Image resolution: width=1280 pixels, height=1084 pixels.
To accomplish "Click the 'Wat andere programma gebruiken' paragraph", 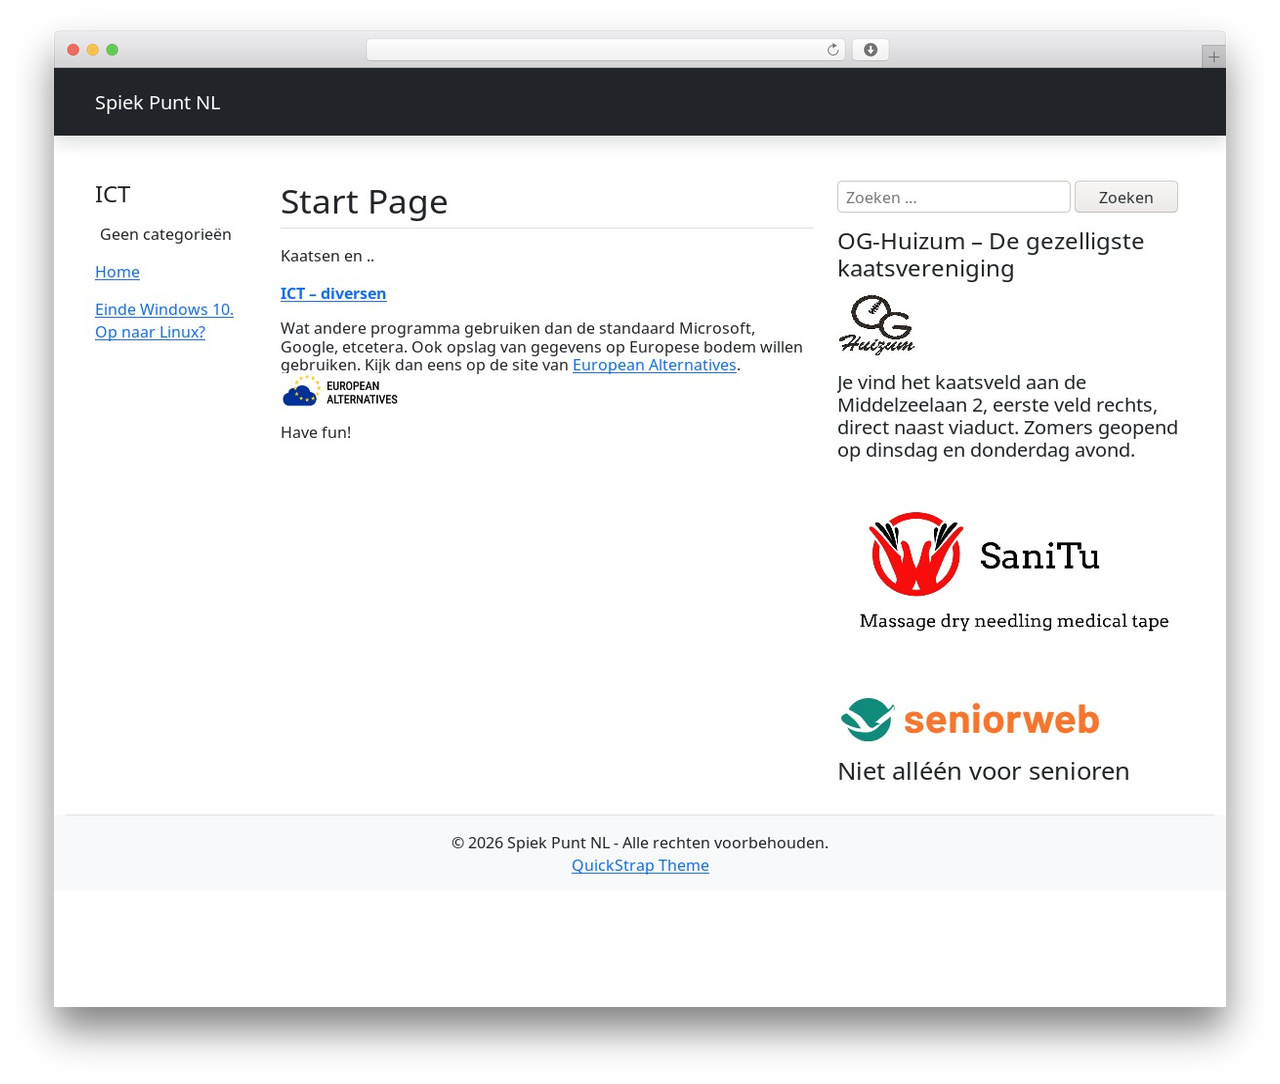I will click(542, 347).
